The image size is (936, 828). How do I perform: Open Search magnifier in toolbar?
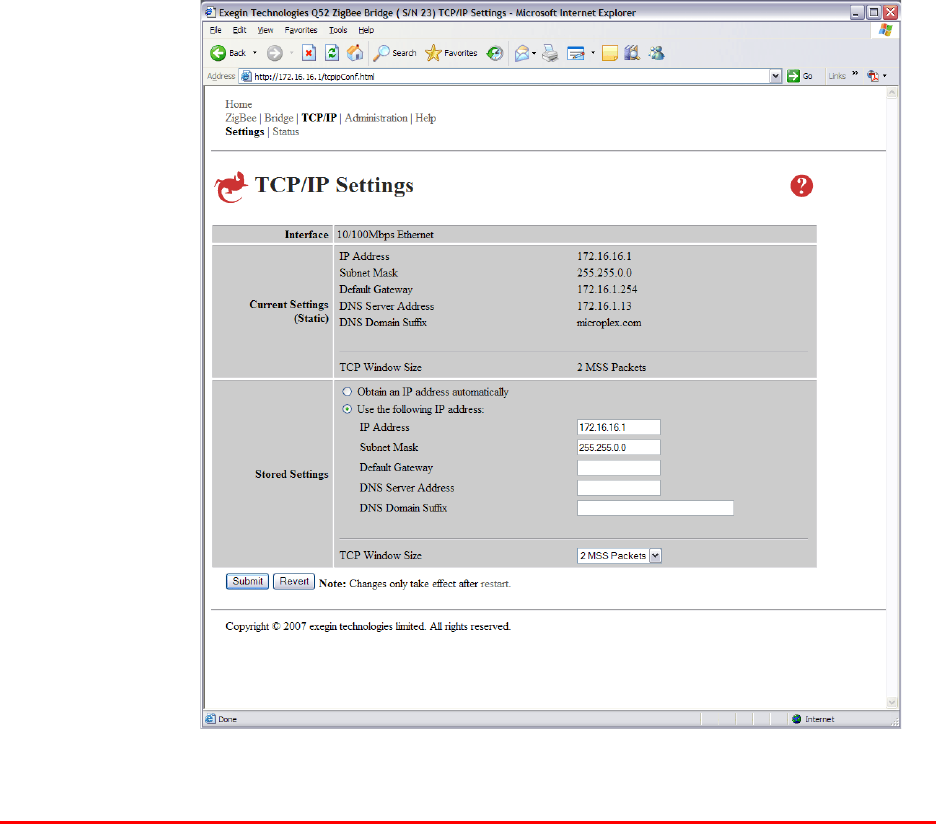[381, 53]
